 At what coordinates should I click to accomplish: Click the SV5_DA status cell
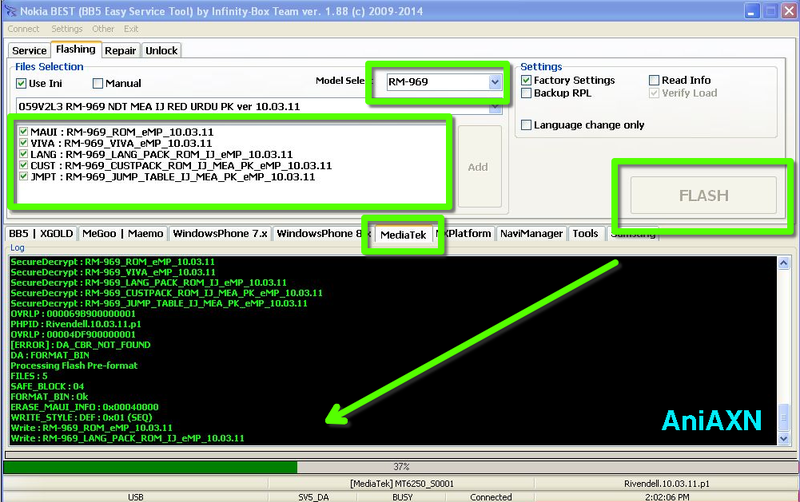313,497
